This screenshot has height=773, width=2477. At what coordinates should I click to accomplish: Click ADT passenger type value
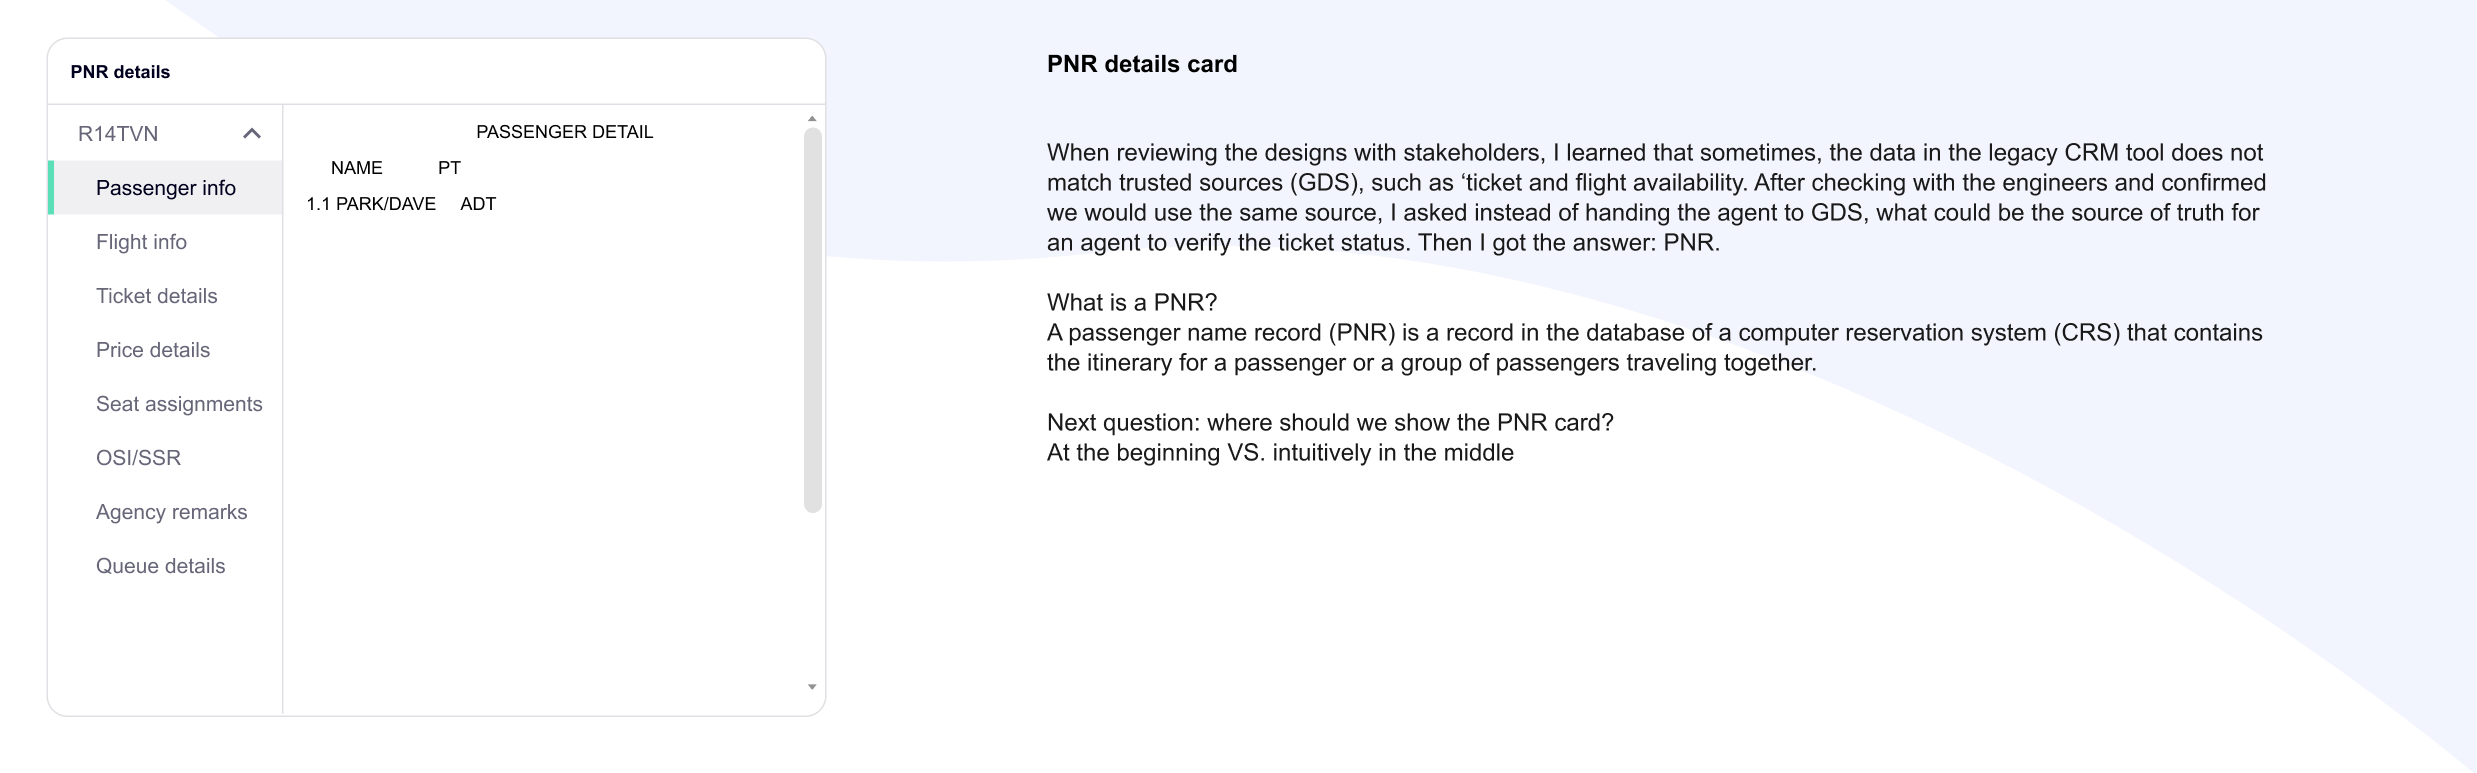tap(478, 204)
